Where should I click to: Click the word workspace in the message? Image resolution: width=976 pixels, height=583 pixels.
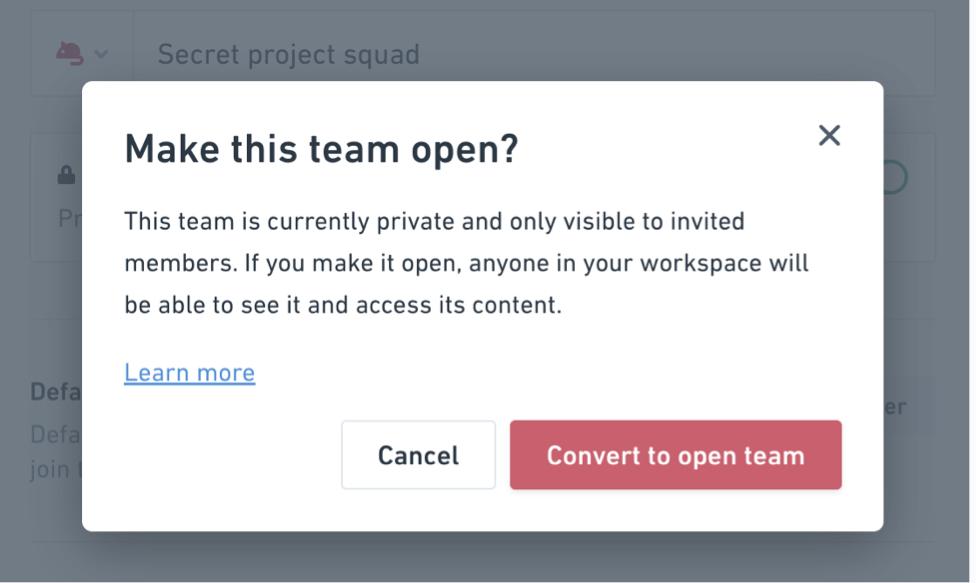click(x=700, y=263)
